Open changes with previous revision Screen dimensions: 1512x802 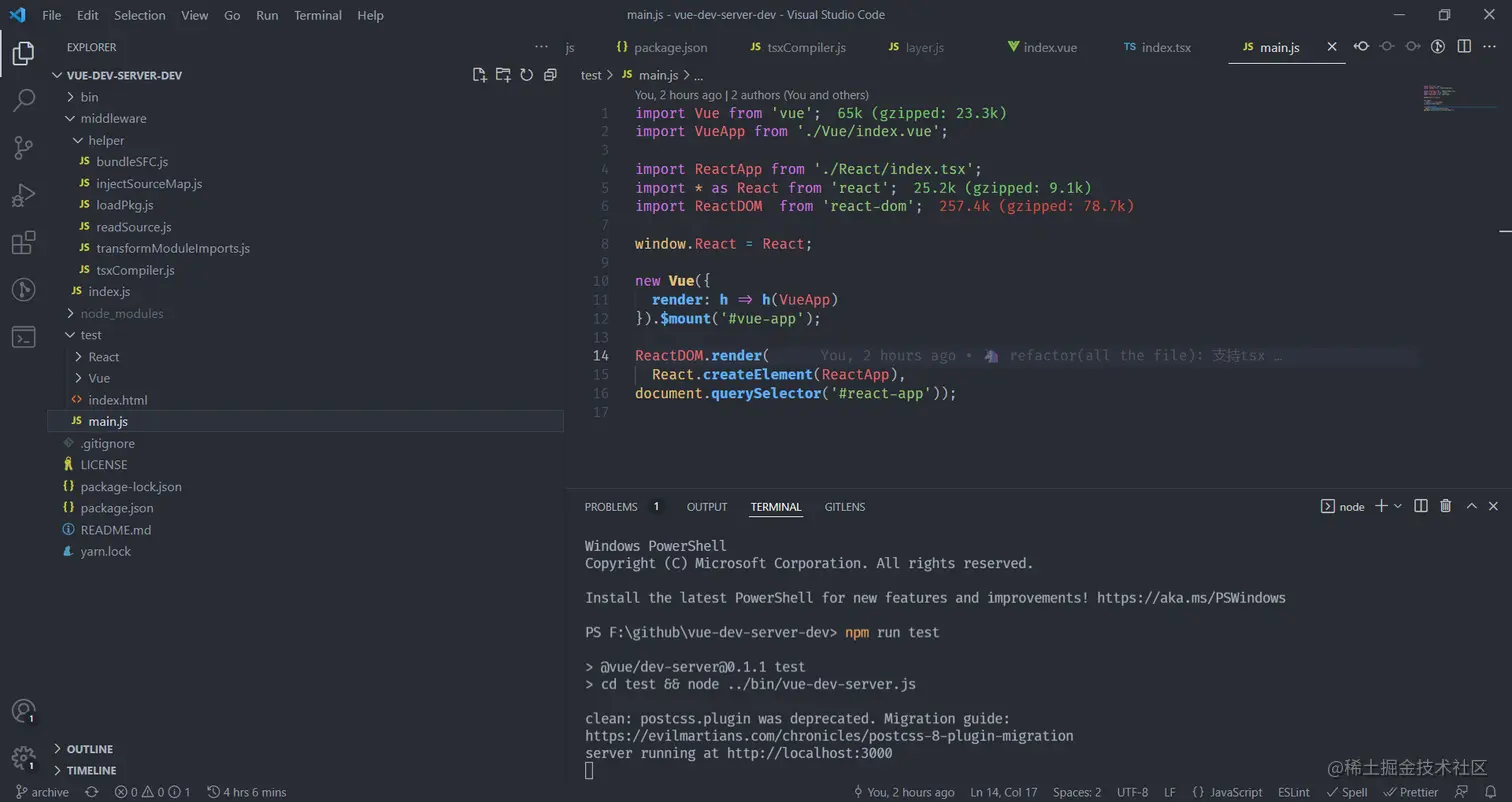point(1362,47)
